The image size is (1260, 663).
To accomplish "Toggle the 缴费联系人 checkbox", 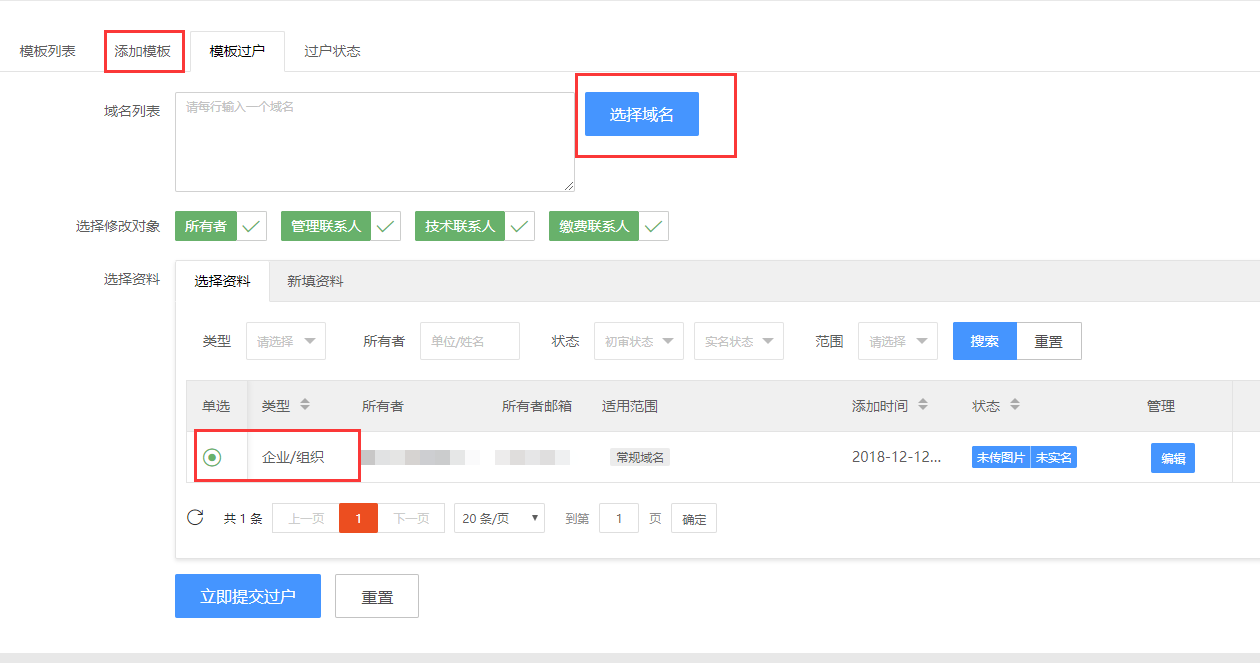I will tap(653, 226).
